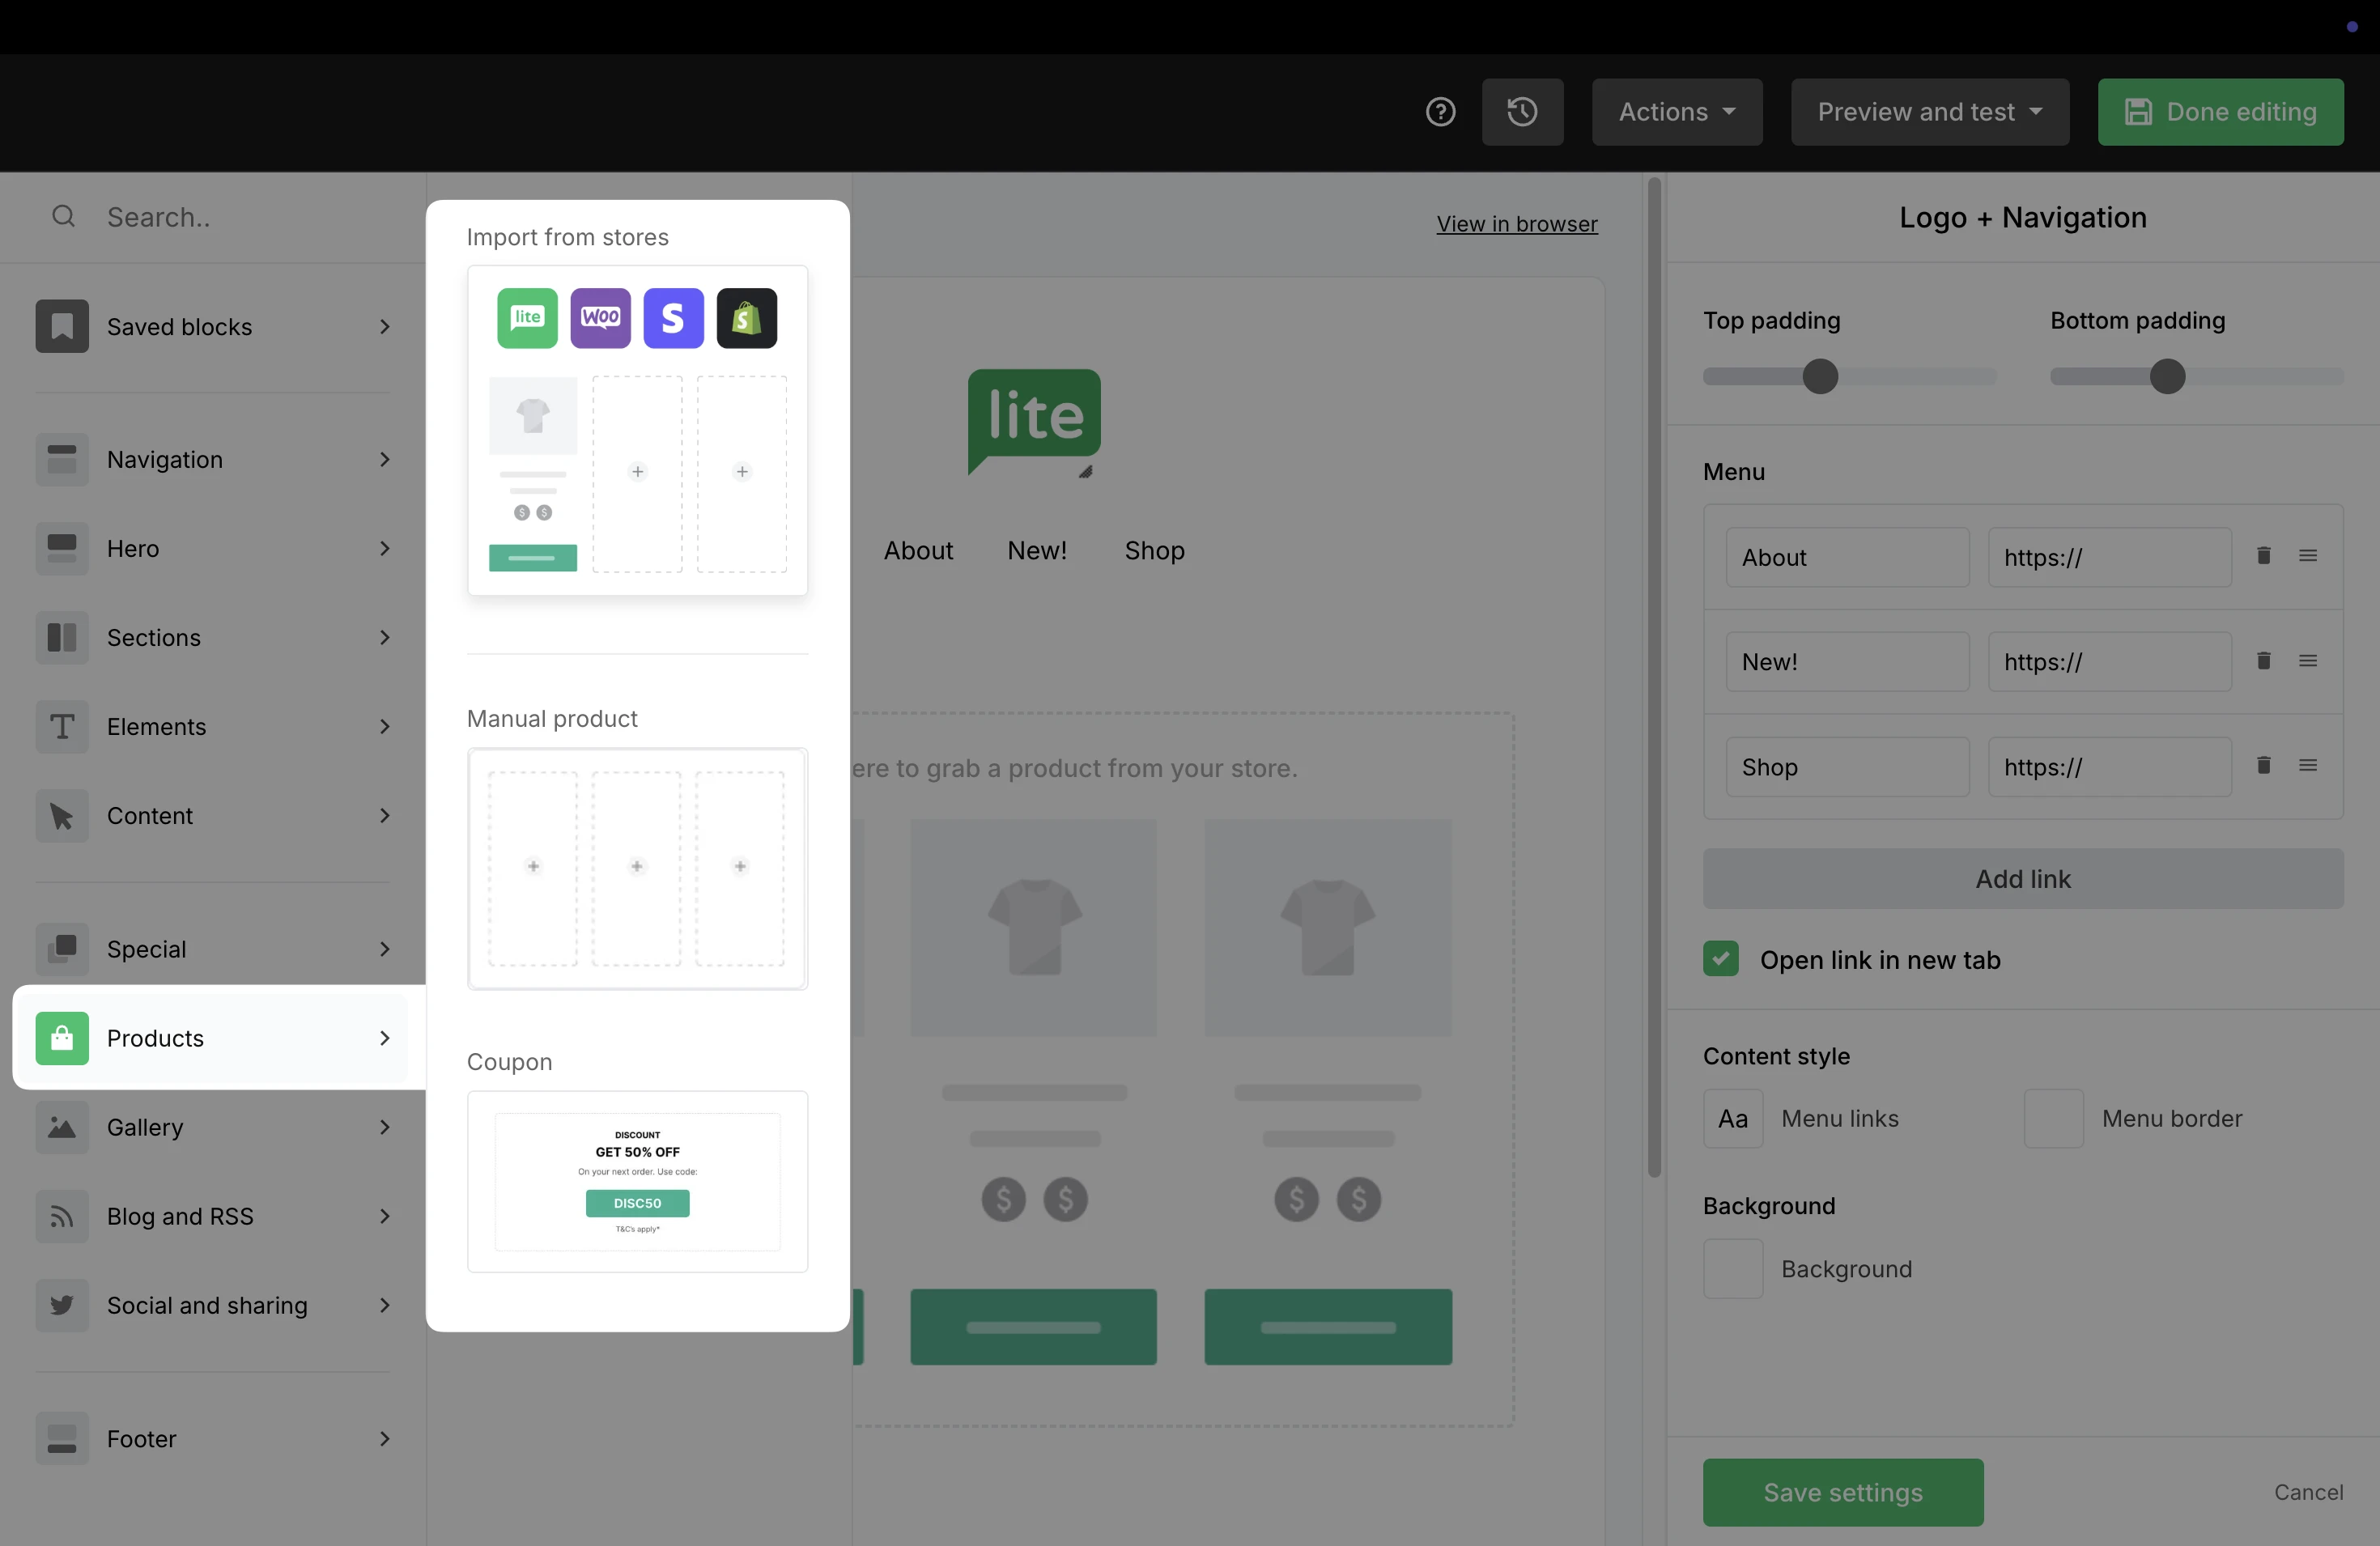Click the Add link button
Viewport: 2380px width, 1546px height.
click(2022, 879)
